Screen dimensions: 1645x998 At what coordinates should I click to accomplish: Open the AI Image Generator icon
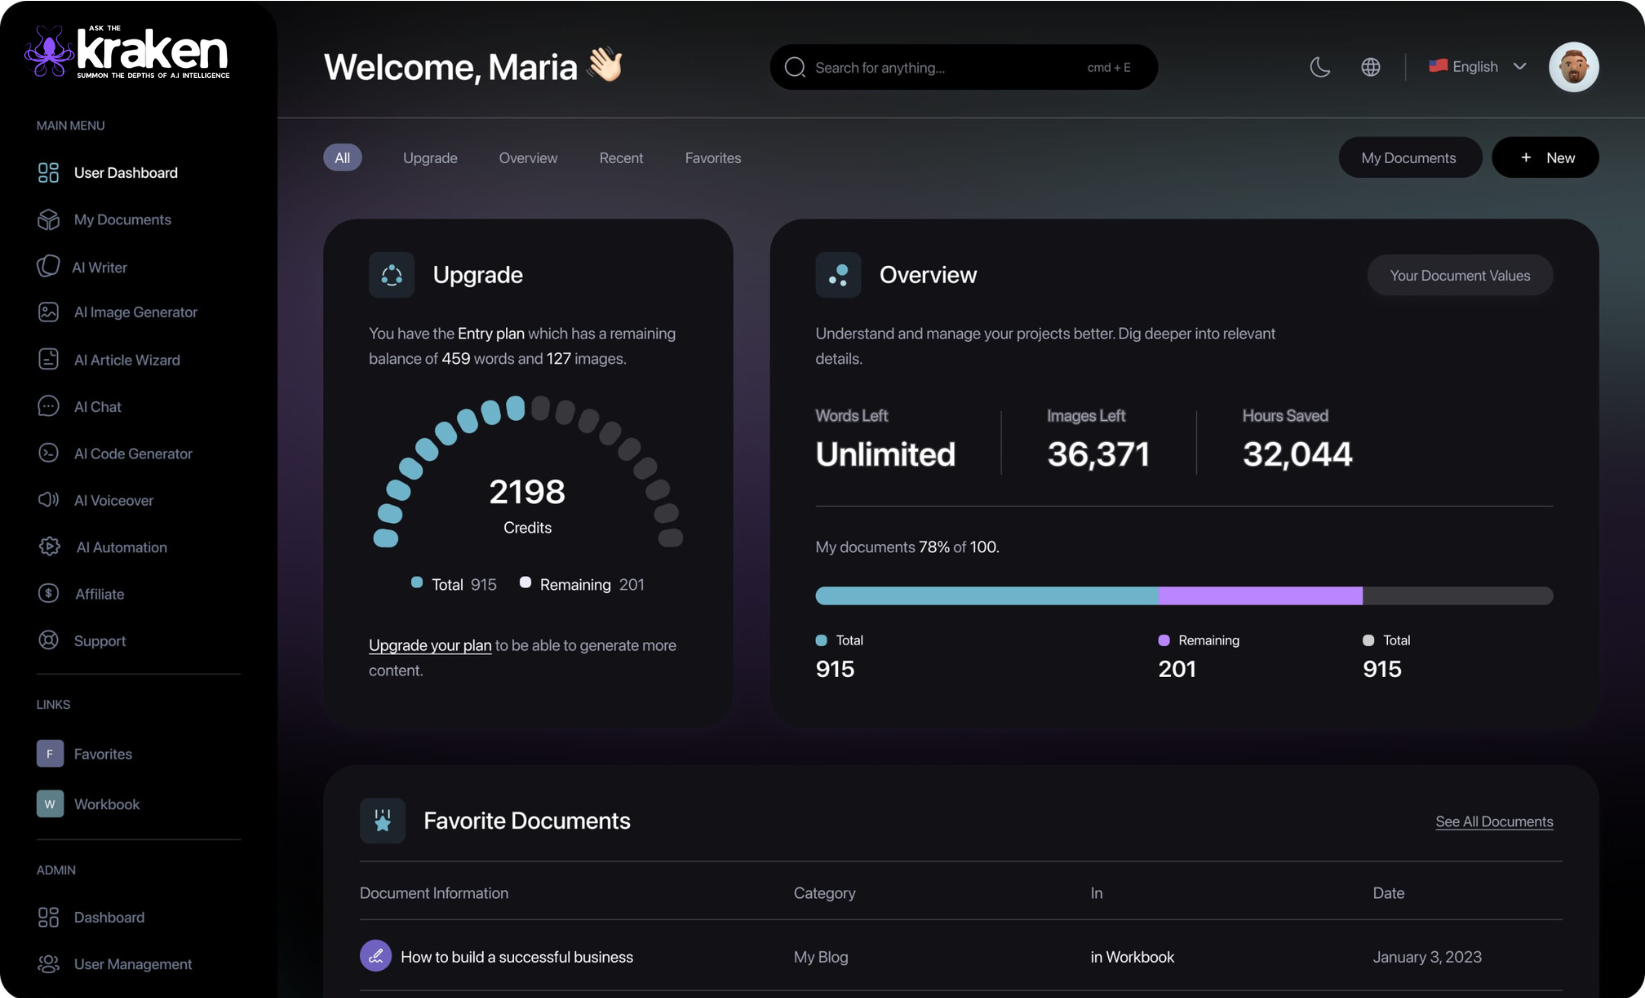pos(48,312)
